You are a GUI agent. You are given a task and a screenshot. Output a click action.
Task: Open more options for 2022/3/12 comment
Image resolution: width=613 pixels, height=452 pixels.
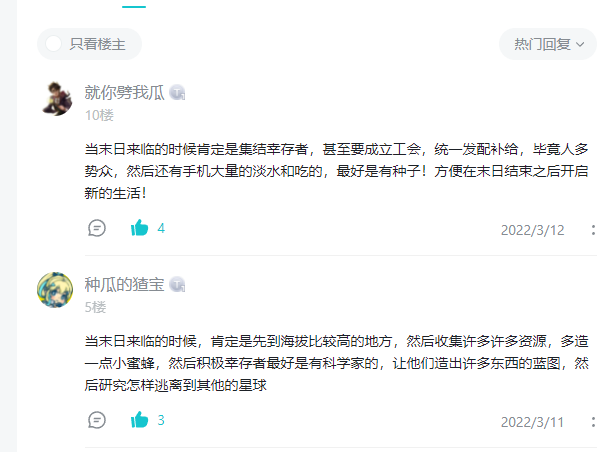593,230
